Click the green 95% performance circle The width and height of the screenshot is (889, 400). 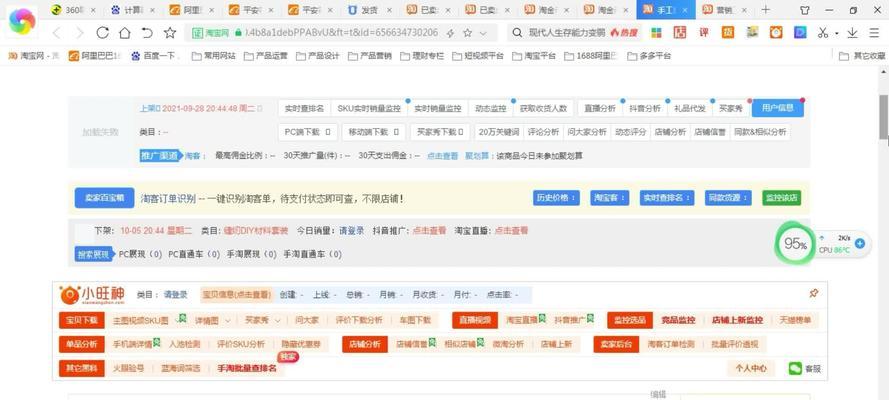[795, 244]
